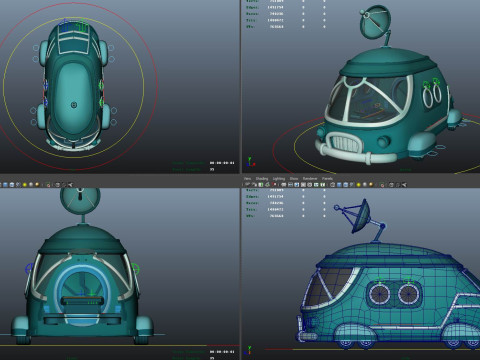Open the Lighting menu of the side-view panel
This screenshot has width=480, height=360.
point(279,179)
